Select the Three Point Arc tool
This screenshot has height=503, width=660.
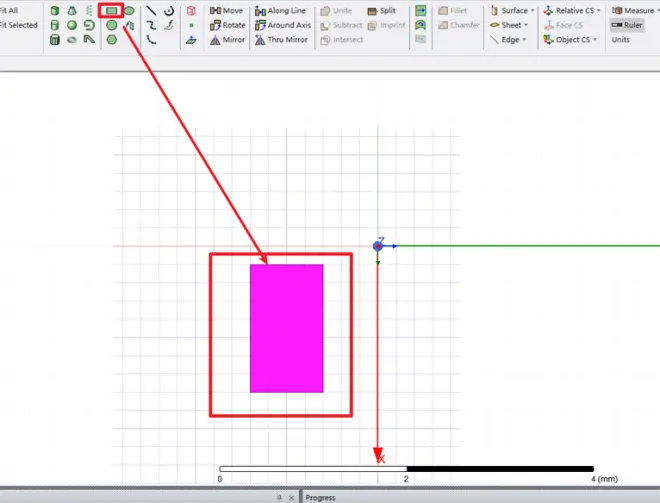click(x=151, y=40)
